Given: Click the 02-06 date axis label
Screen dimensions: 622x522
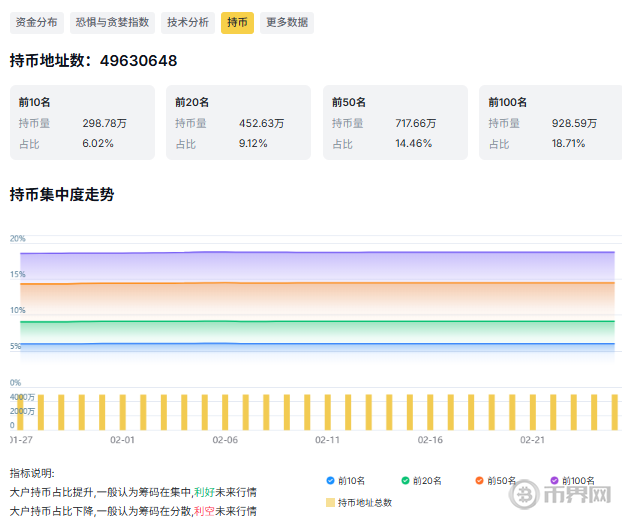Looking at the screenshot, I should [x=225, y=440].
